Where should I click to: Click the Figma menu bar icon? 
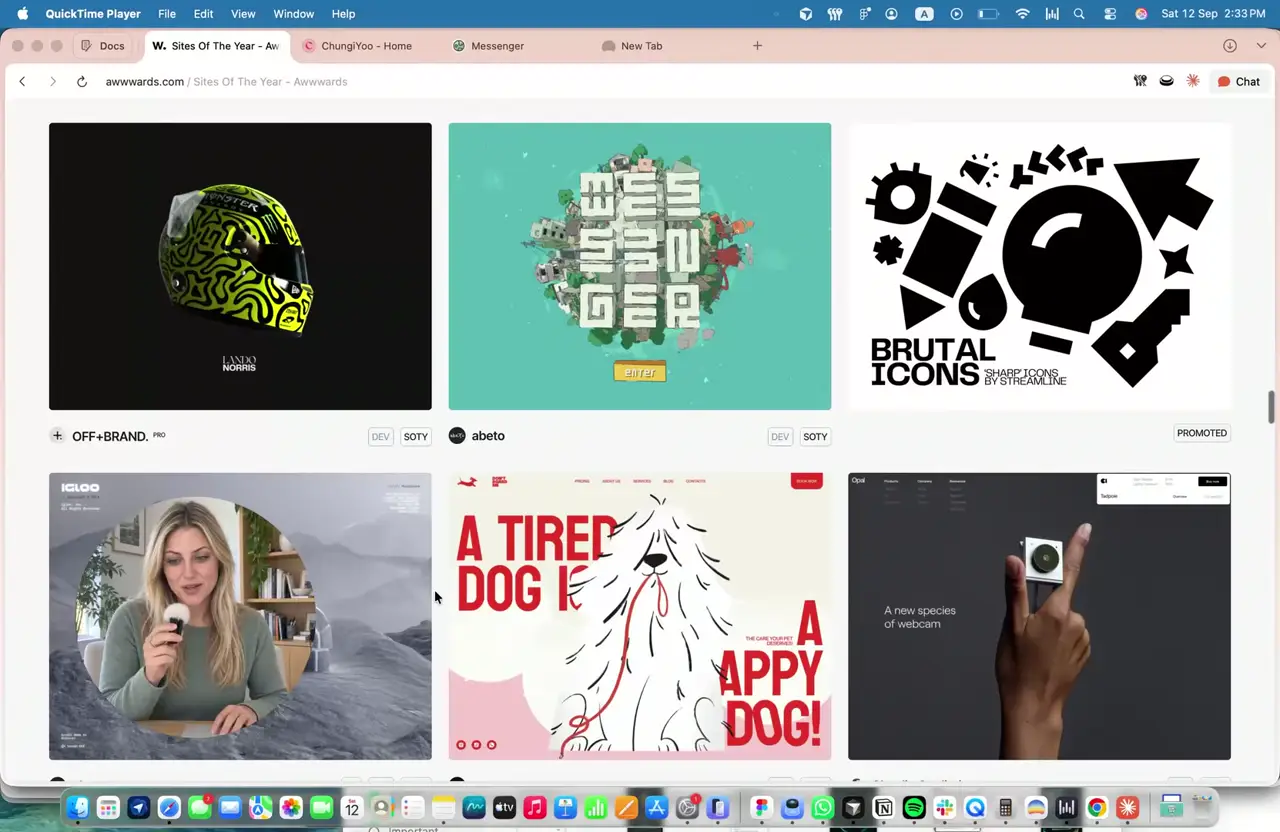tap(863, 14)
